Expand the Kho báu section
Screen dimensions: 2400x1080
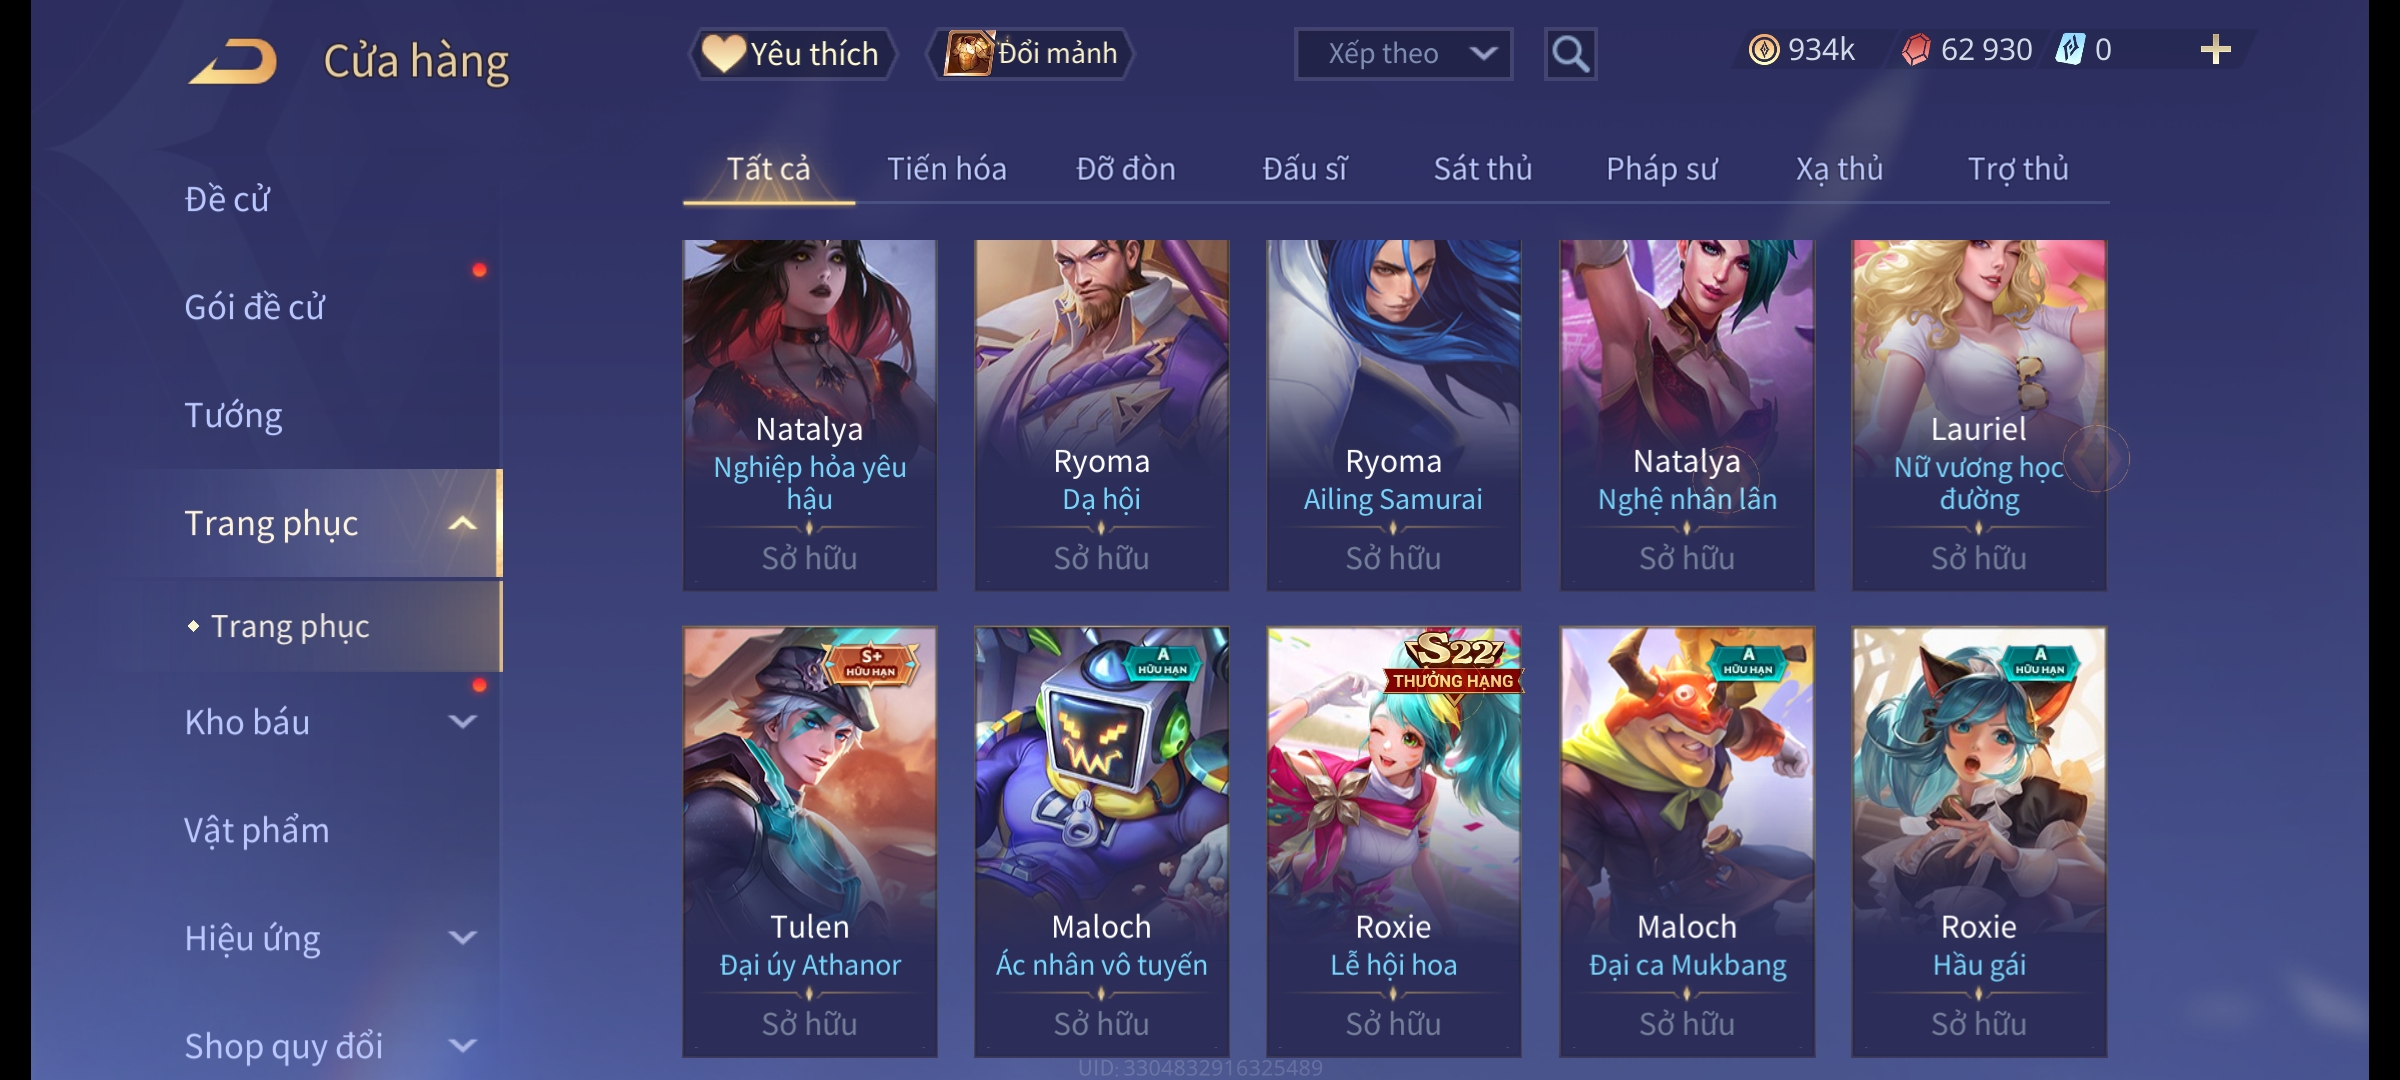coord(462,722)
